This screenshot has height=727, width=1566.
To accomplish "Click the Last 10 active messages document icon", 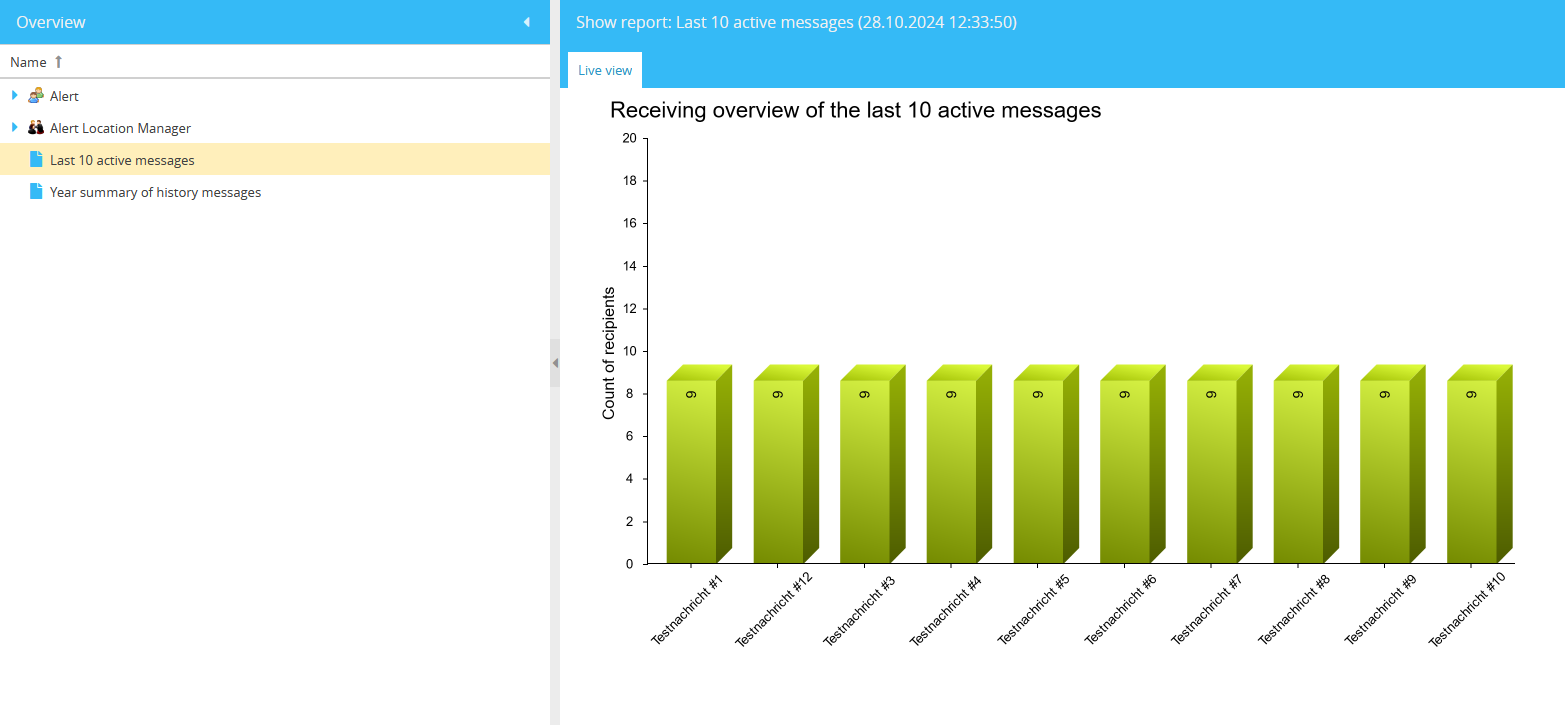I will point(36,160).
